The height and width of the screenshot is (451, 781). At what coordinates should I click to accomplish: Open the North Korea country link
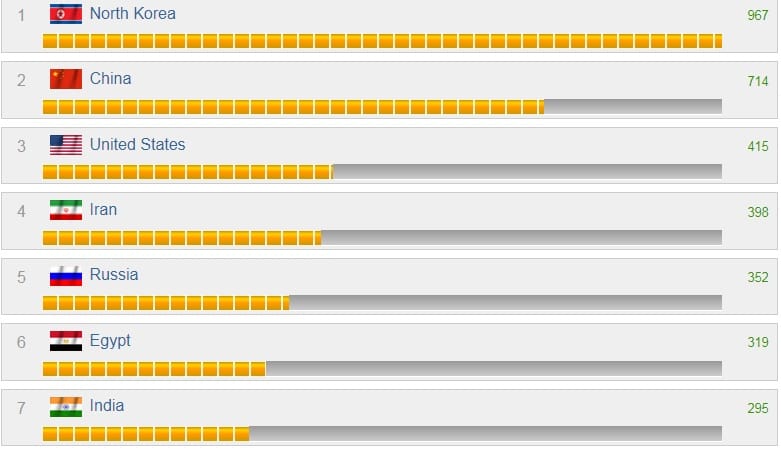tap(132, 14)
